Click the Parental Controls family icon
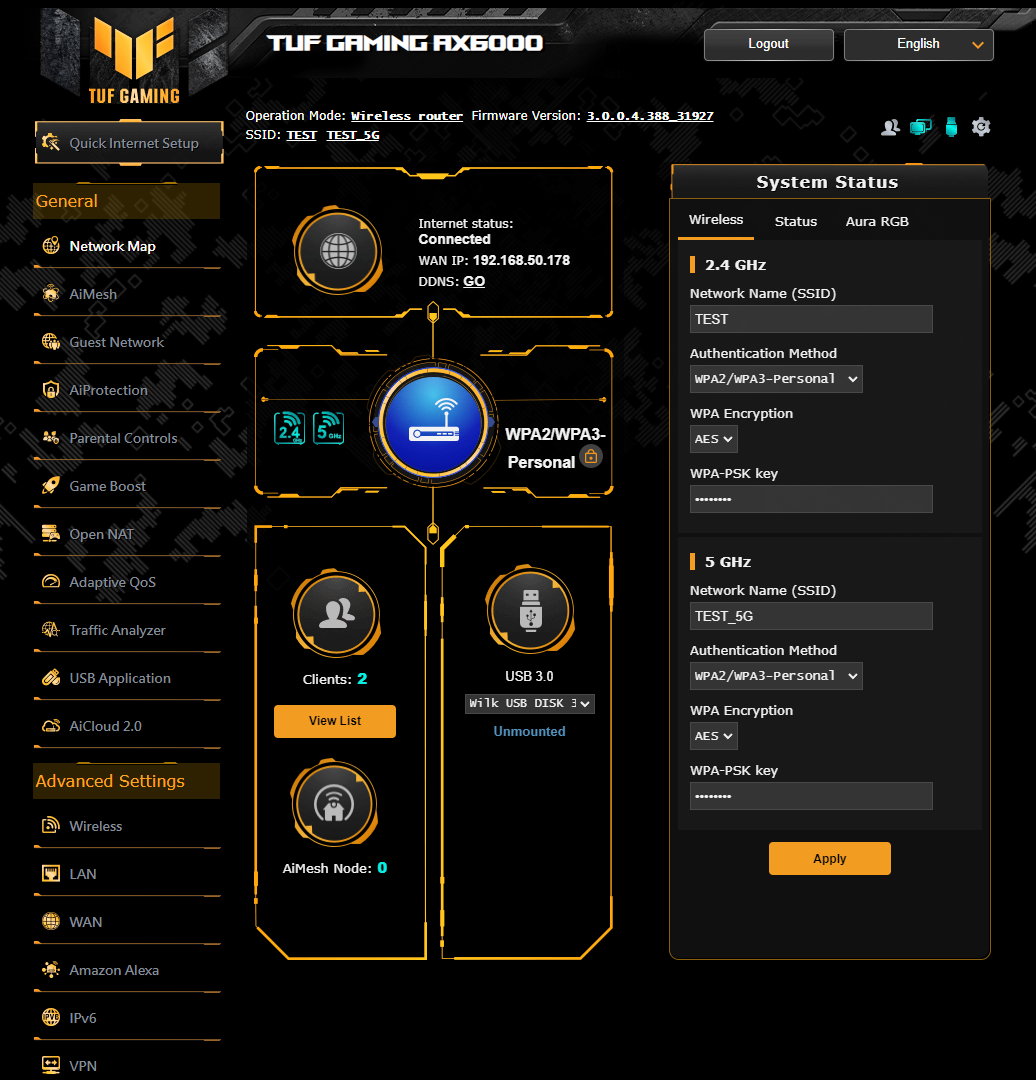The height and width of the screenshot is (1080, 1036). (x=51, y=438)
